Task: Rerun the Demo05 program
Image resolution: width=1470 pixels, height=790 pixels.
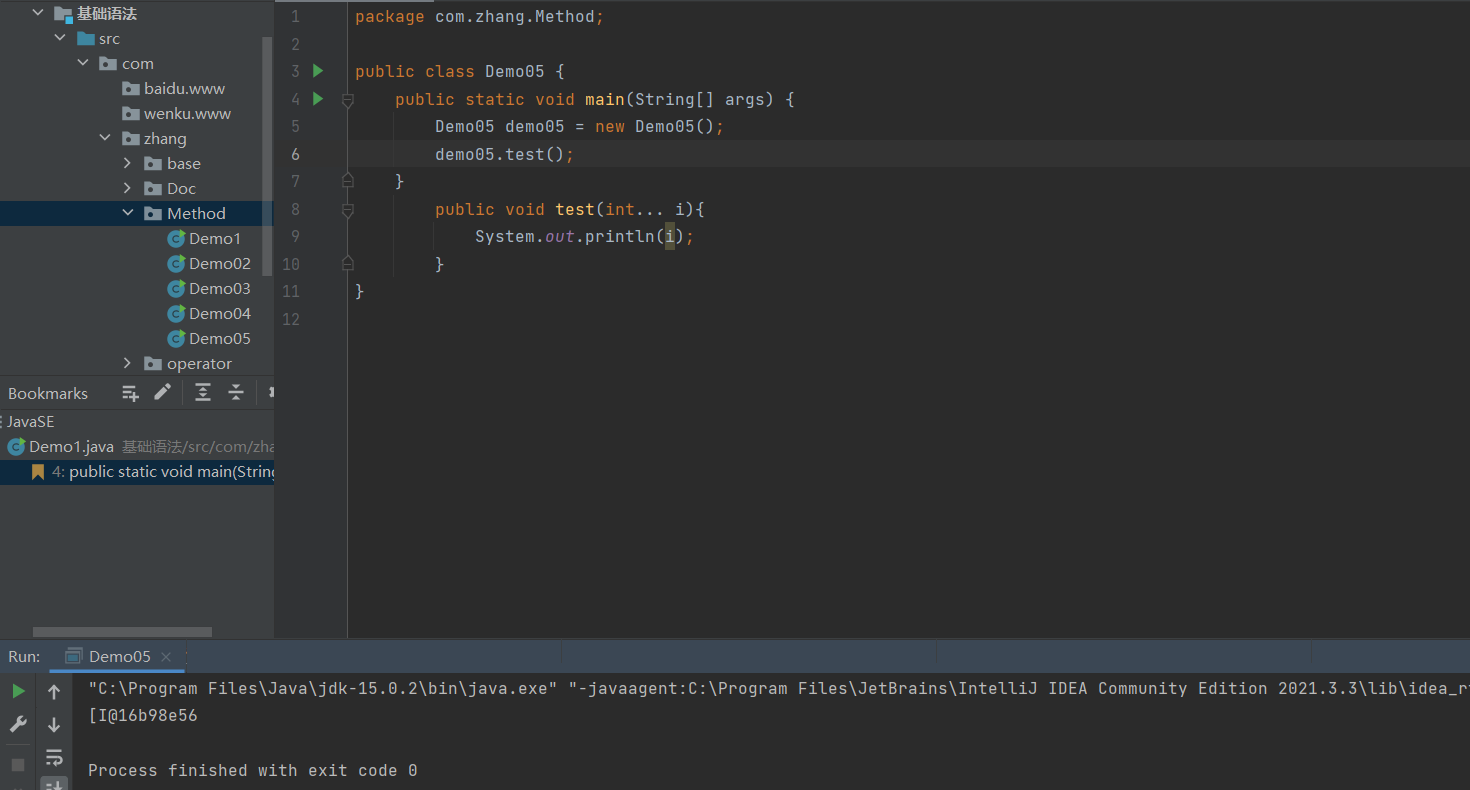Action: click(x=17, y=688)
